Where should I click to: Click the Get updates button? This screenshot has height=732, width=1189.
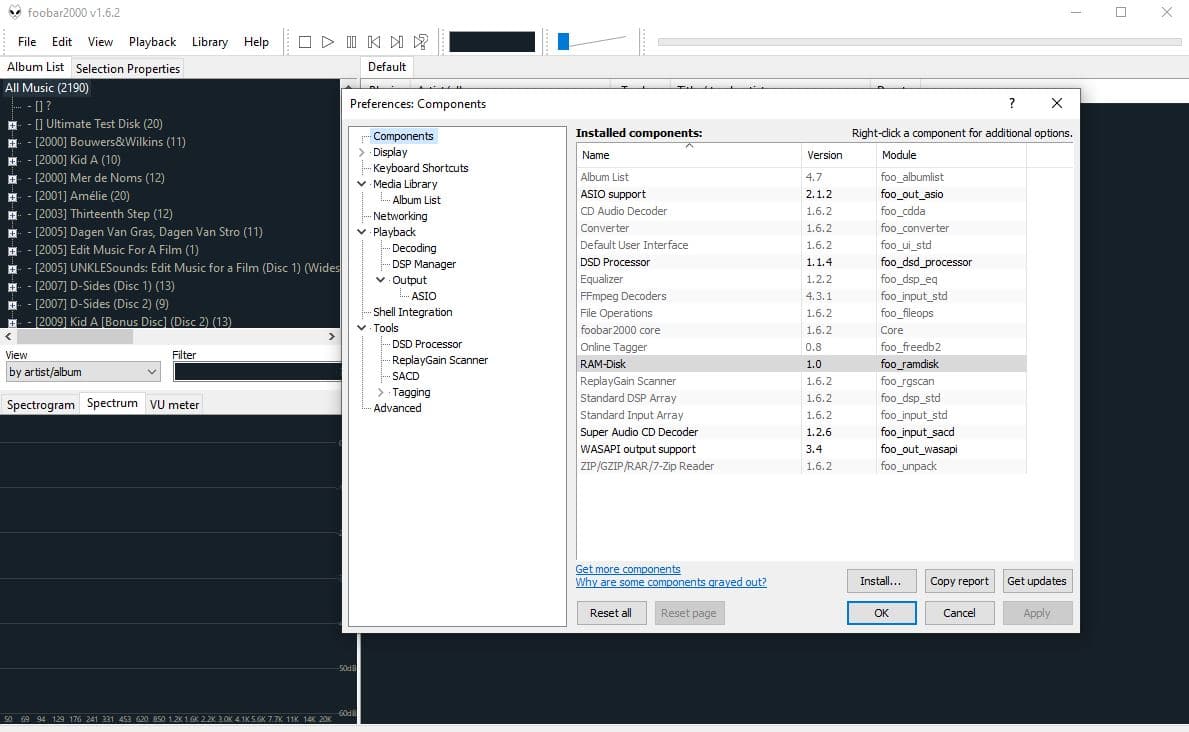[1037, 581]
